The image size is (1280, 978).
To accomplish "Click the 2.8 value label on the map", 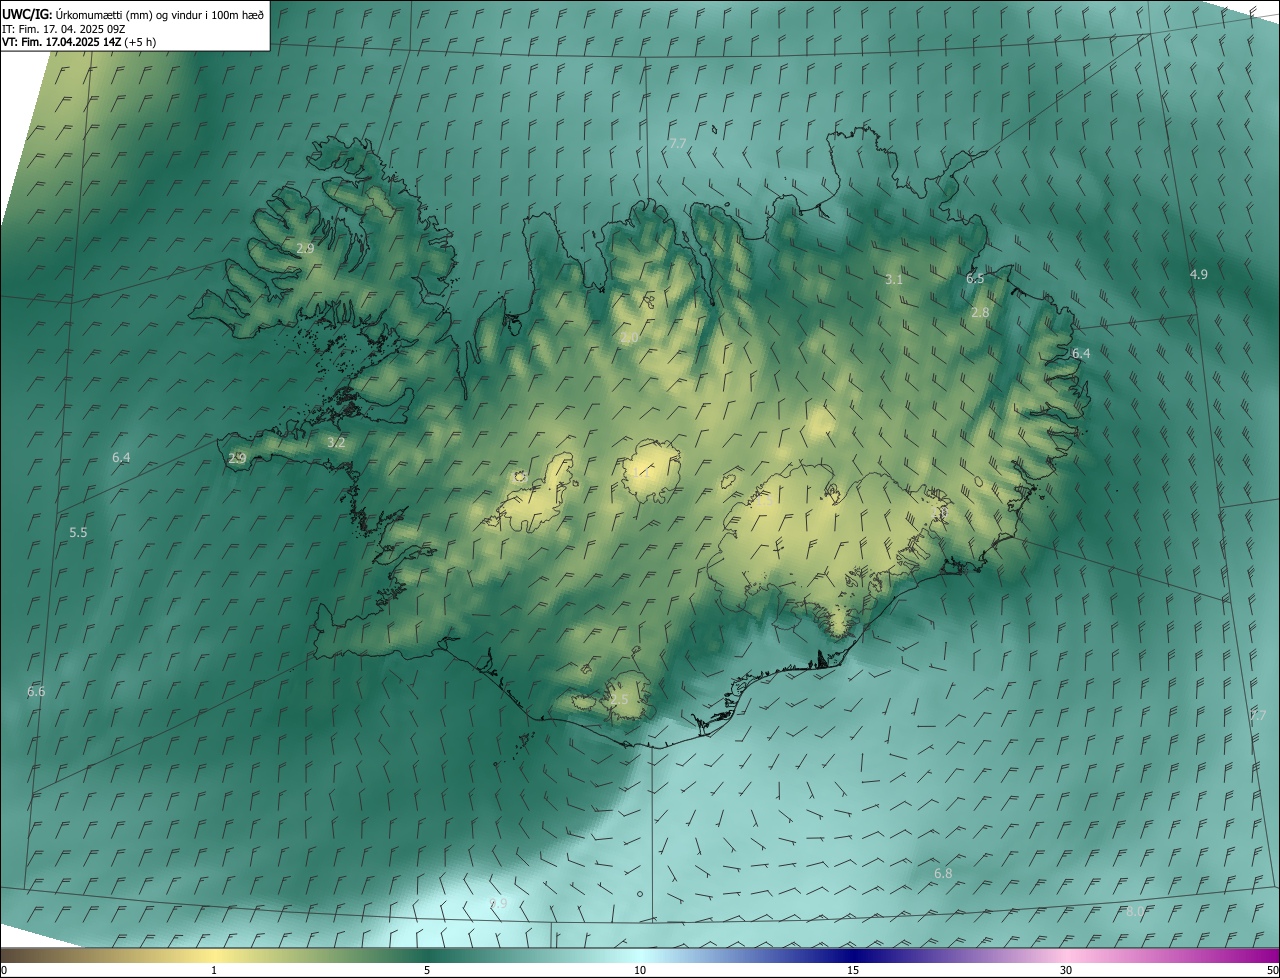I will [980, 312].
